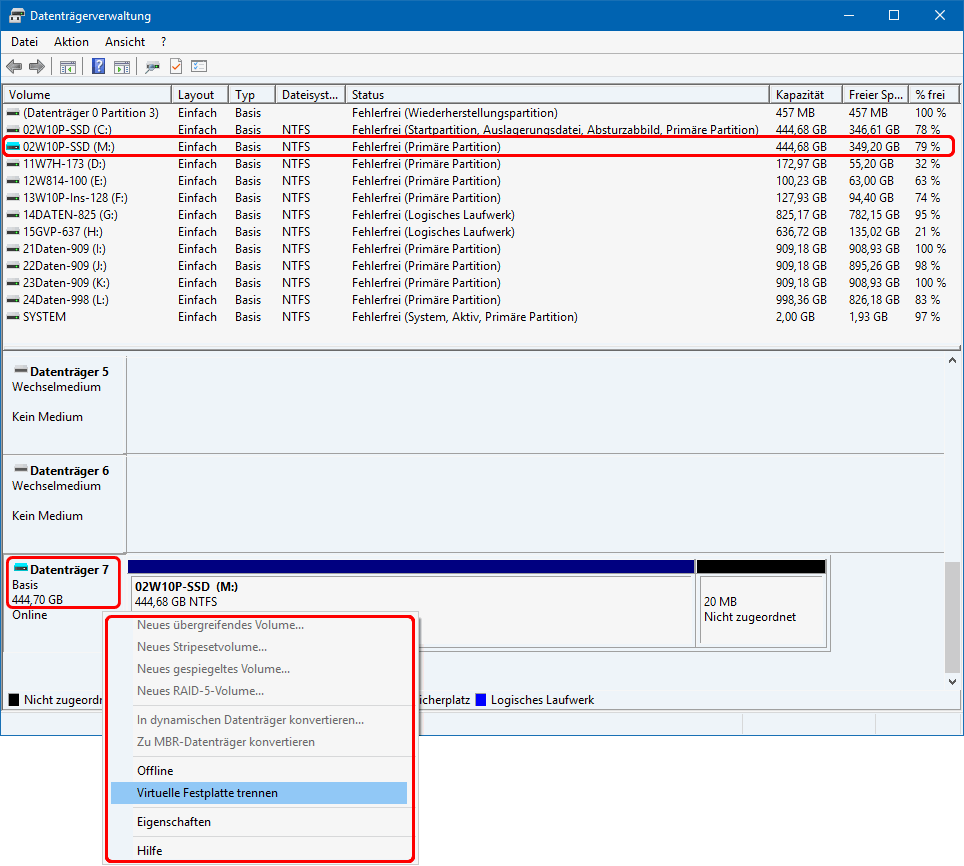The image size is (964, 866).
Task: Select the 02W10P-SSD (M:) partition block
Action: pos(410,595)
